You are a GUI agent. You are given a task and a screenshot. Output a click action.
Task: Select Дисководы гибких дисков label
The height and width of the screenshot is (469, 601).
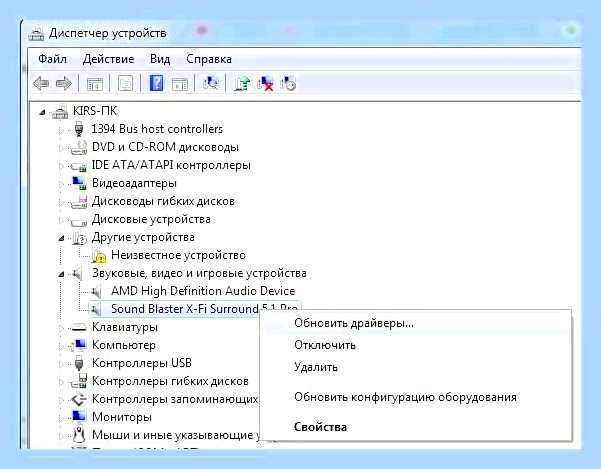163,201
